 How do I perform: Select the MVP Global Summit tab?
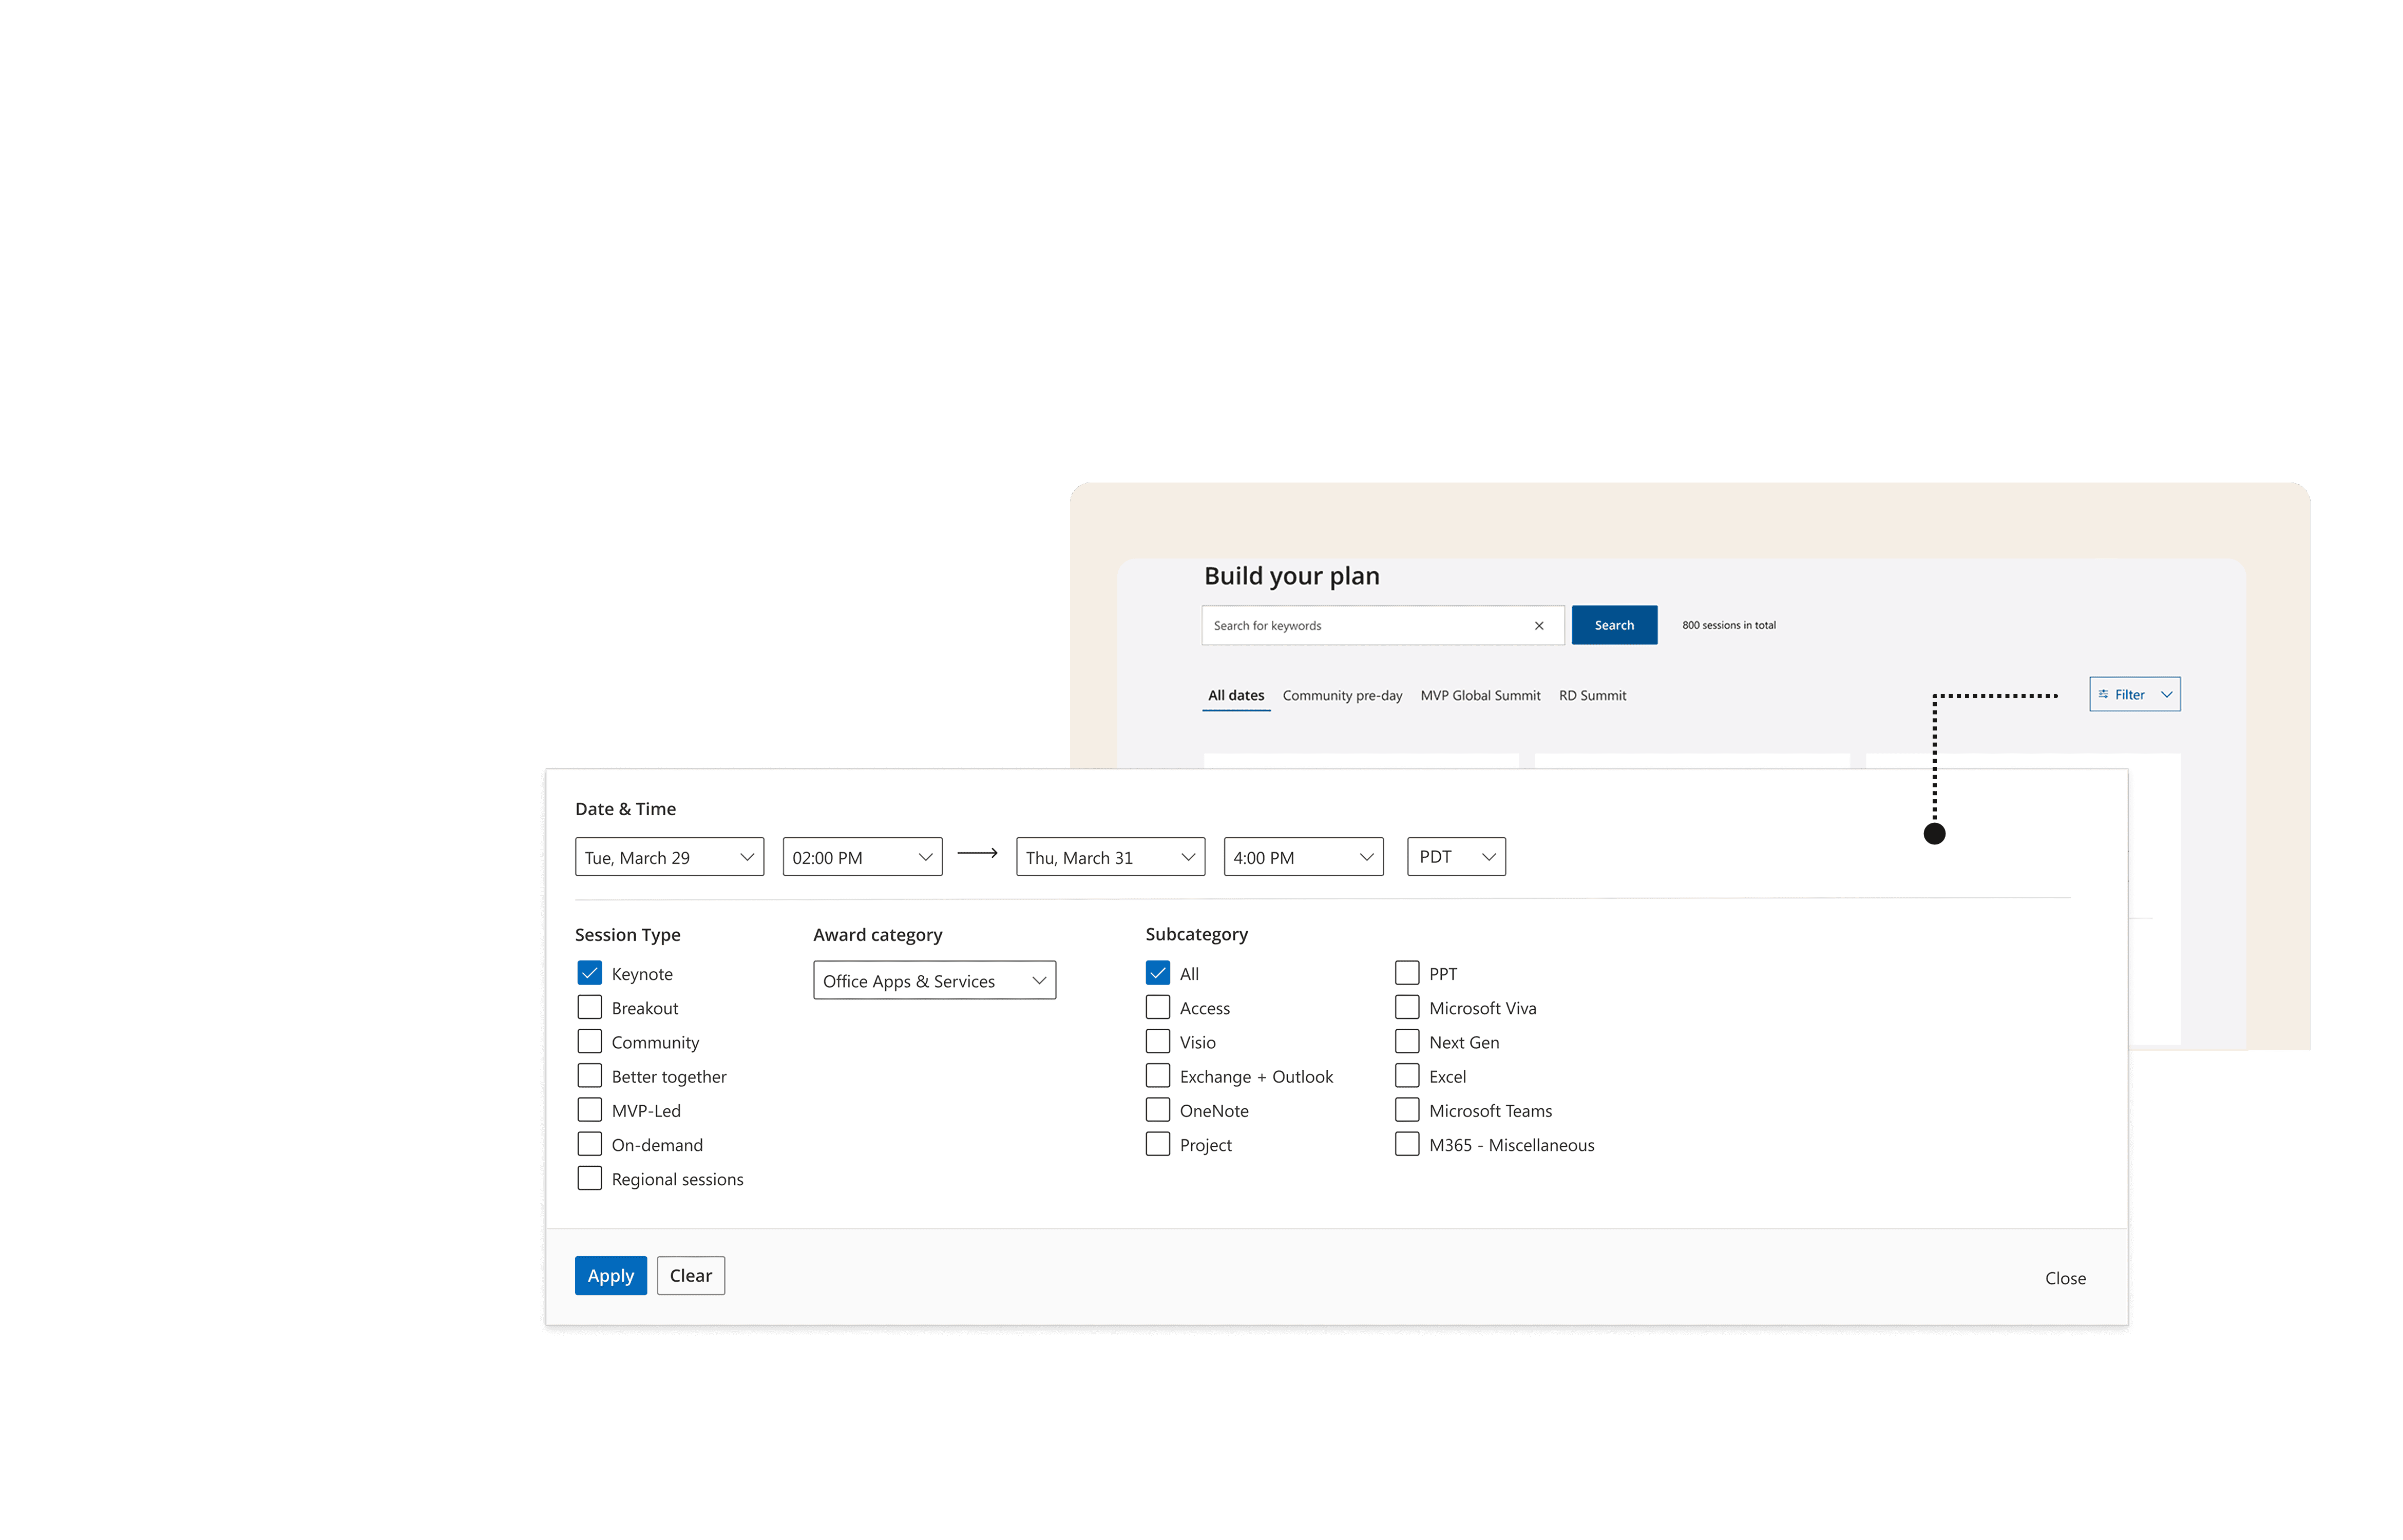click(x=1480, y=696)
